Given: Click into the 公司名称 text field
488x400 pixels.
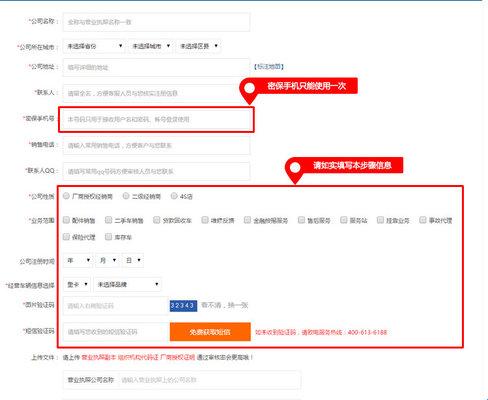Looking at the screenshot, I should 156,22.
